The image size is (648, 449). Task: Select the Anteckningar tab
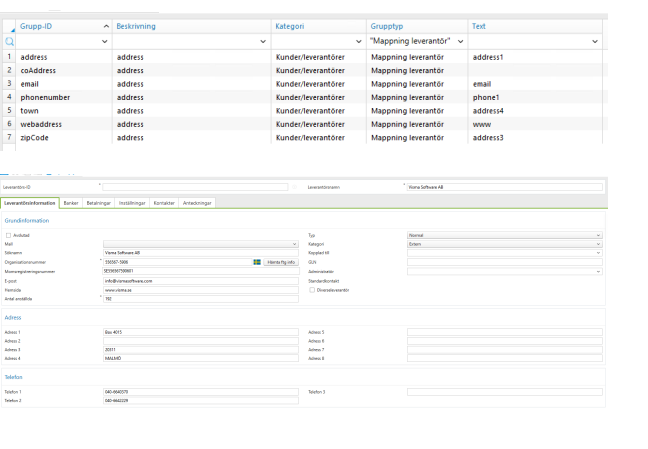point(196,203)
